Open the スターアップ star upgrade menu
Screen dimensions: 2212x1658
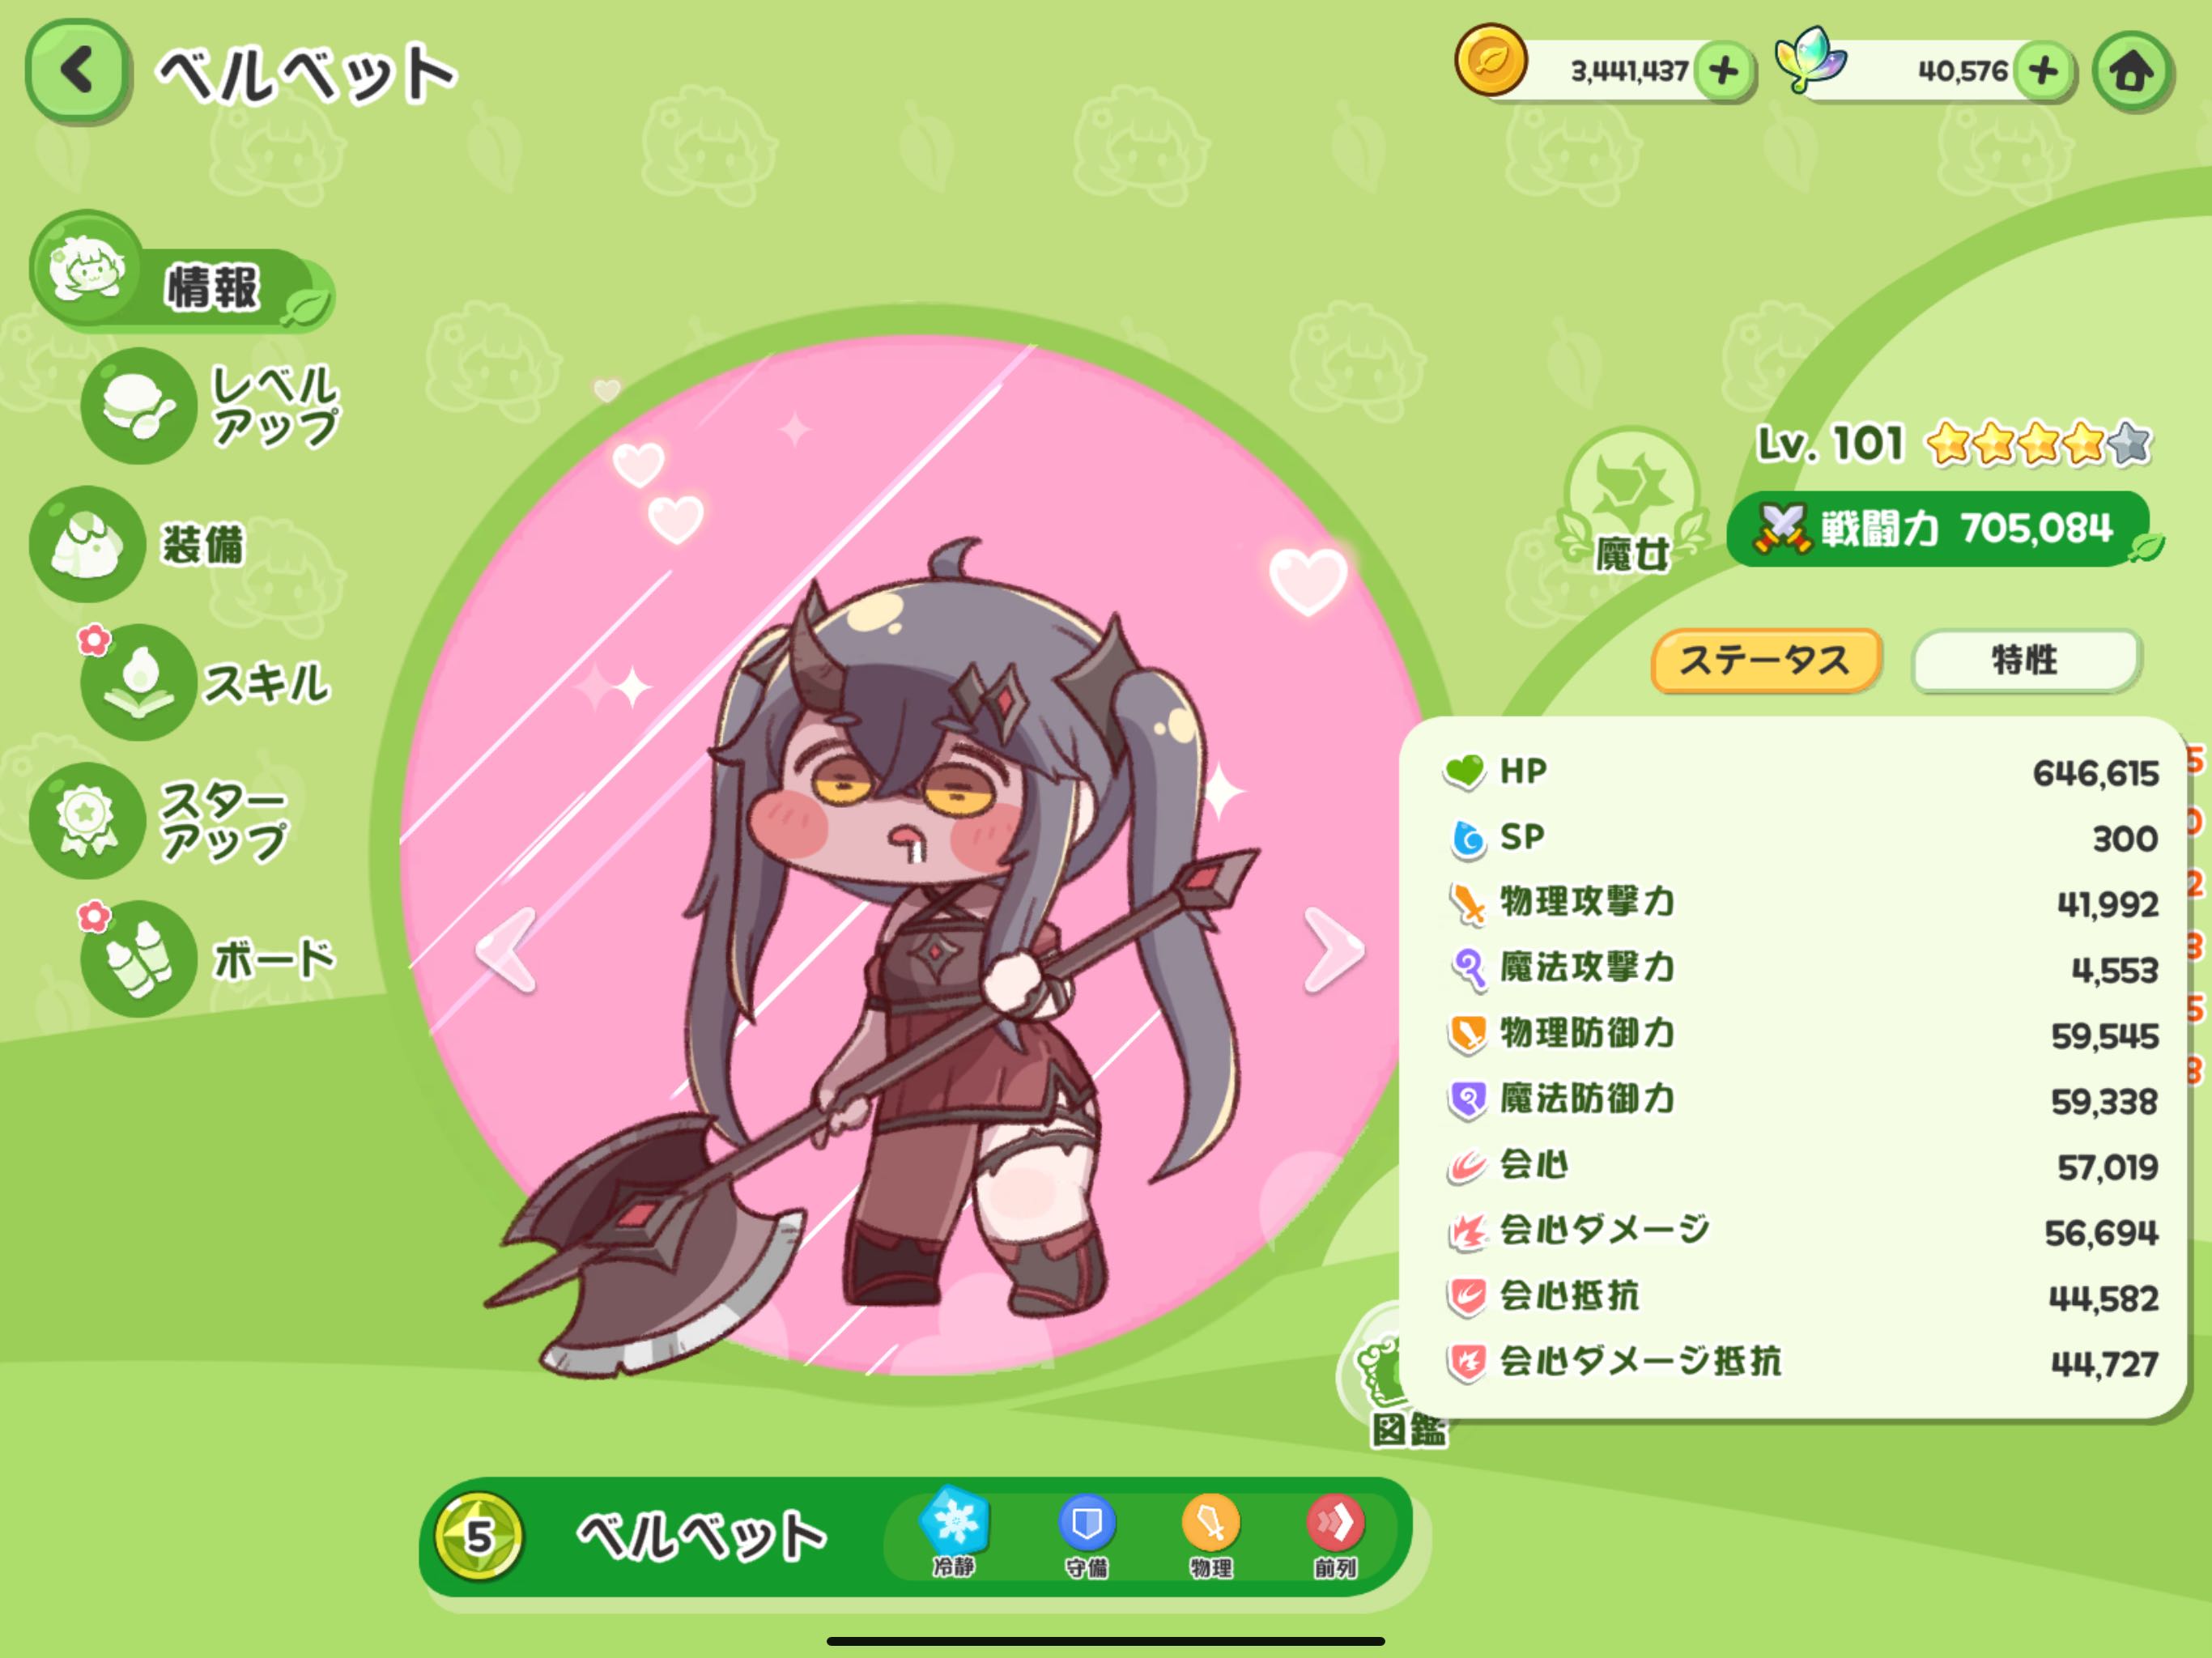[x=87, y=820]
